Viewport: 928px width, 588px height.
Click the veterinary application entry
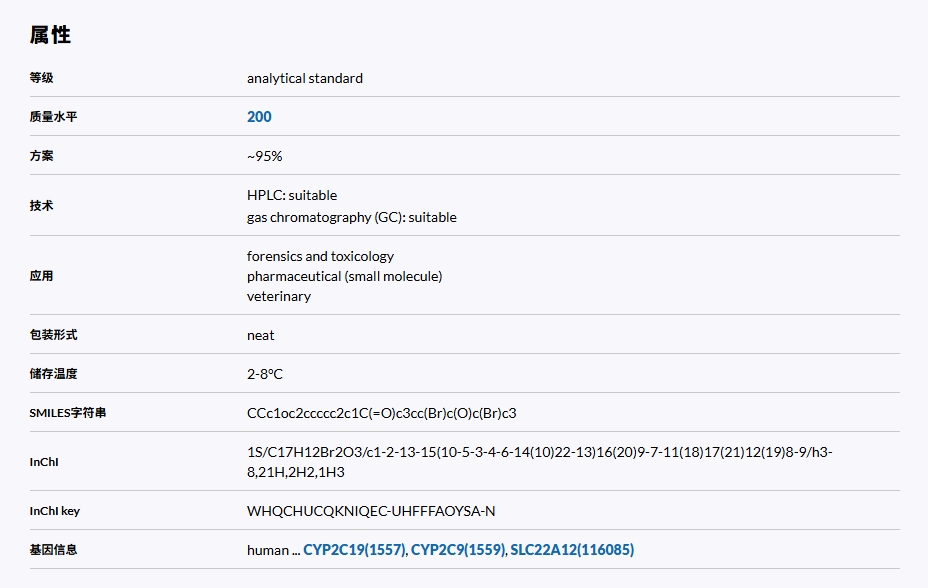(279, 296)
